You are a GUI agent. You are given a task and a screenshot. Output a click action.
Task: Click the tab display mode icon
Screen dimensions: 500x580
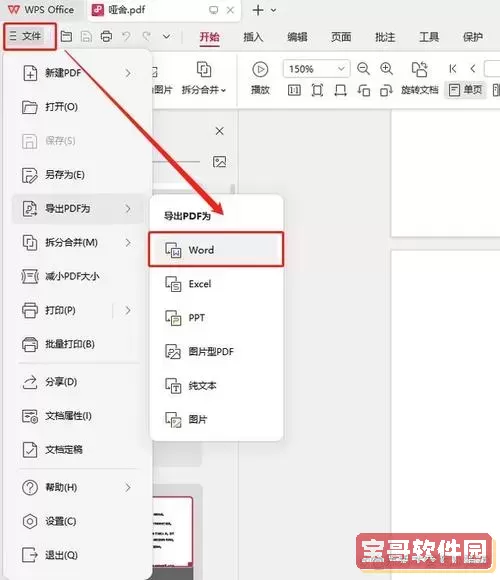coord(213,10)
